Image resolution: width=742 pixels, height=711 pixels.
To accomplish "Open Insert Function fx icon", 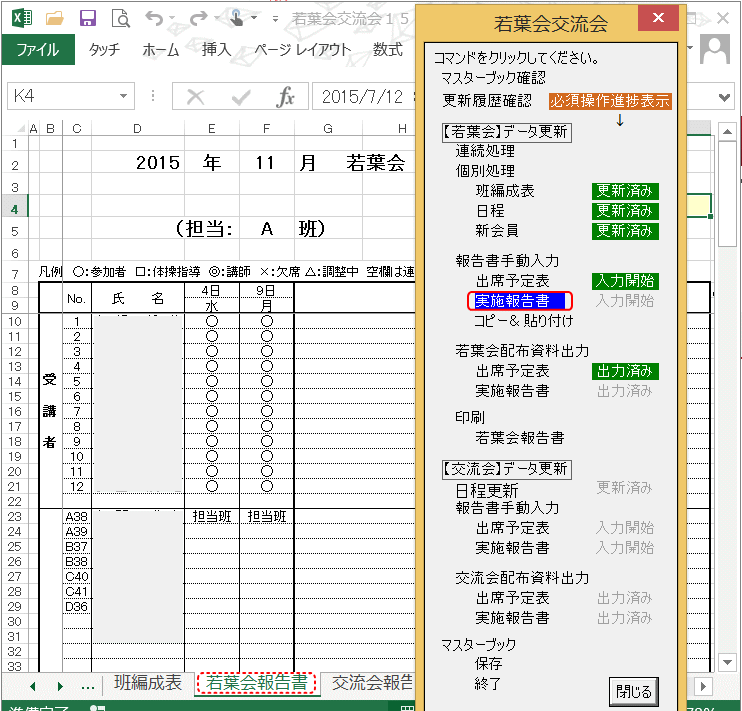I will click(x=286, y=97).
